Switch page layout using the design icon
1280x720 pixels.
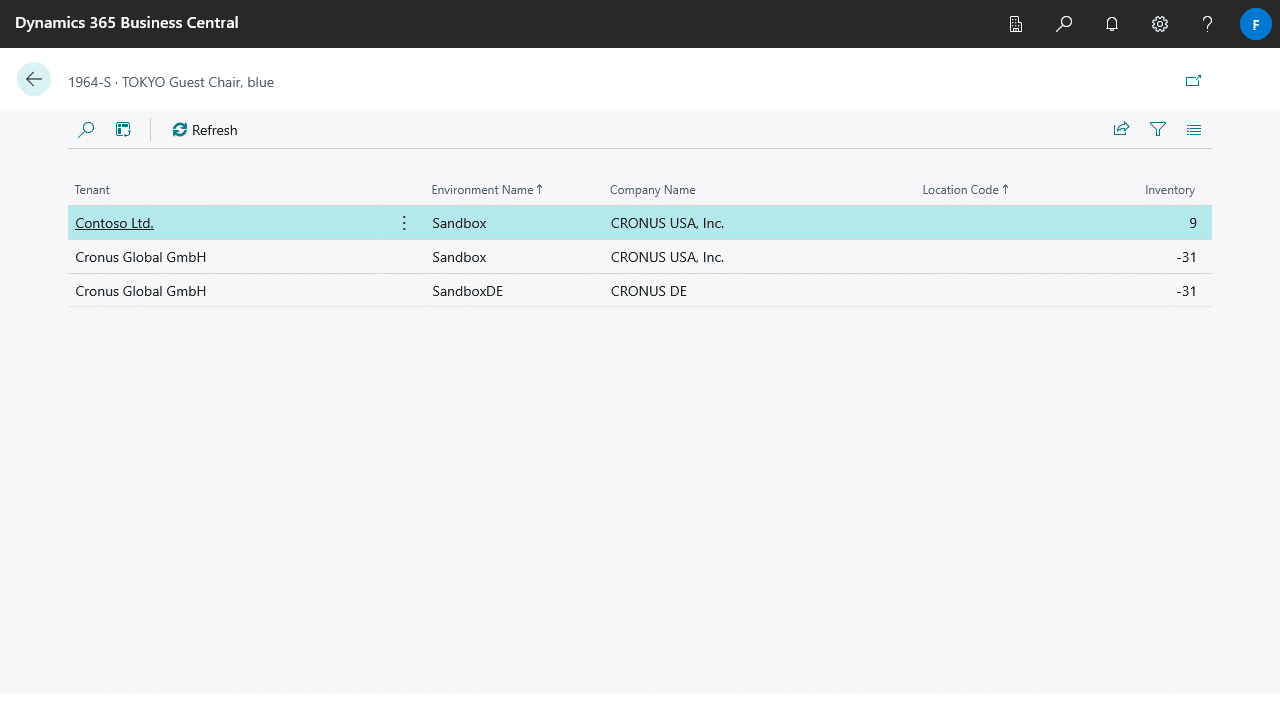tap(123, 129)
